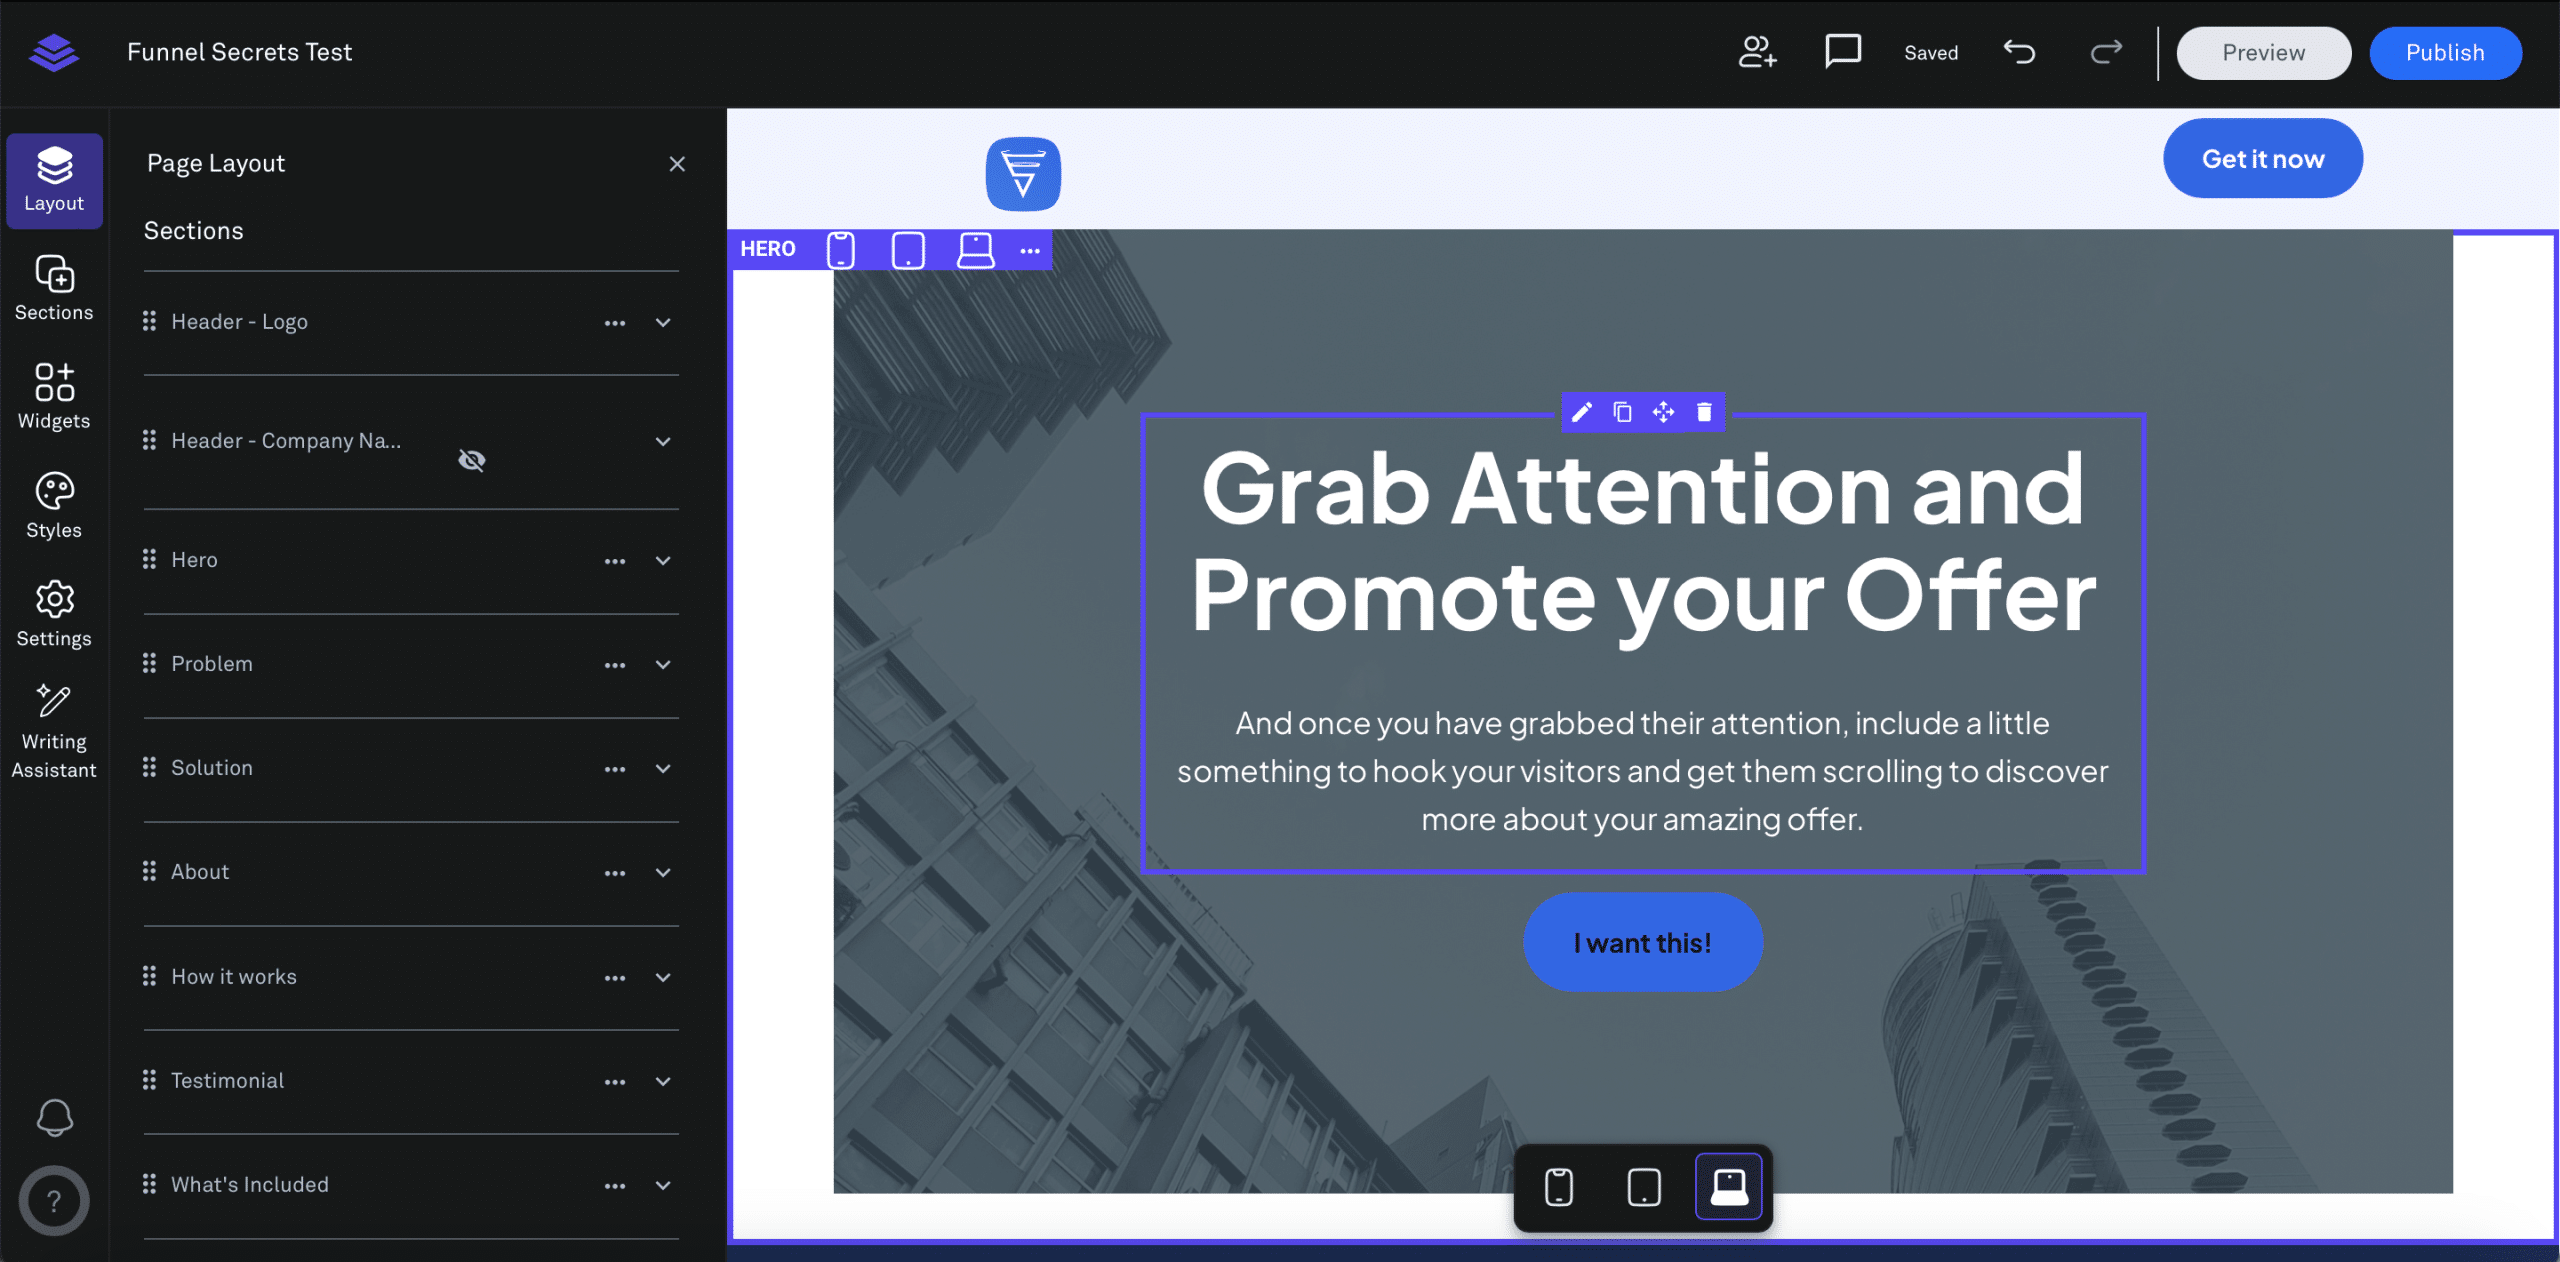The image size is (2560, 1262).
Task: Grab drag handle of About section
Action: pos(149,871)
